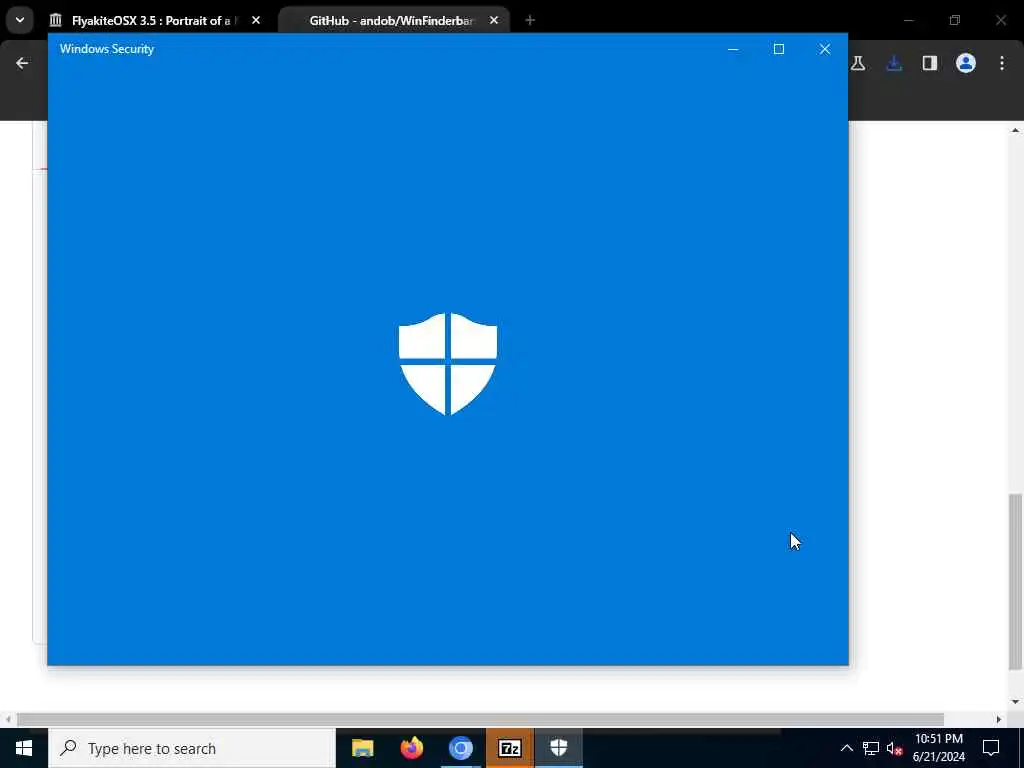1024x768 pixels.
Task: Open the tab search dropdown in Chrome
Action: 20,20
